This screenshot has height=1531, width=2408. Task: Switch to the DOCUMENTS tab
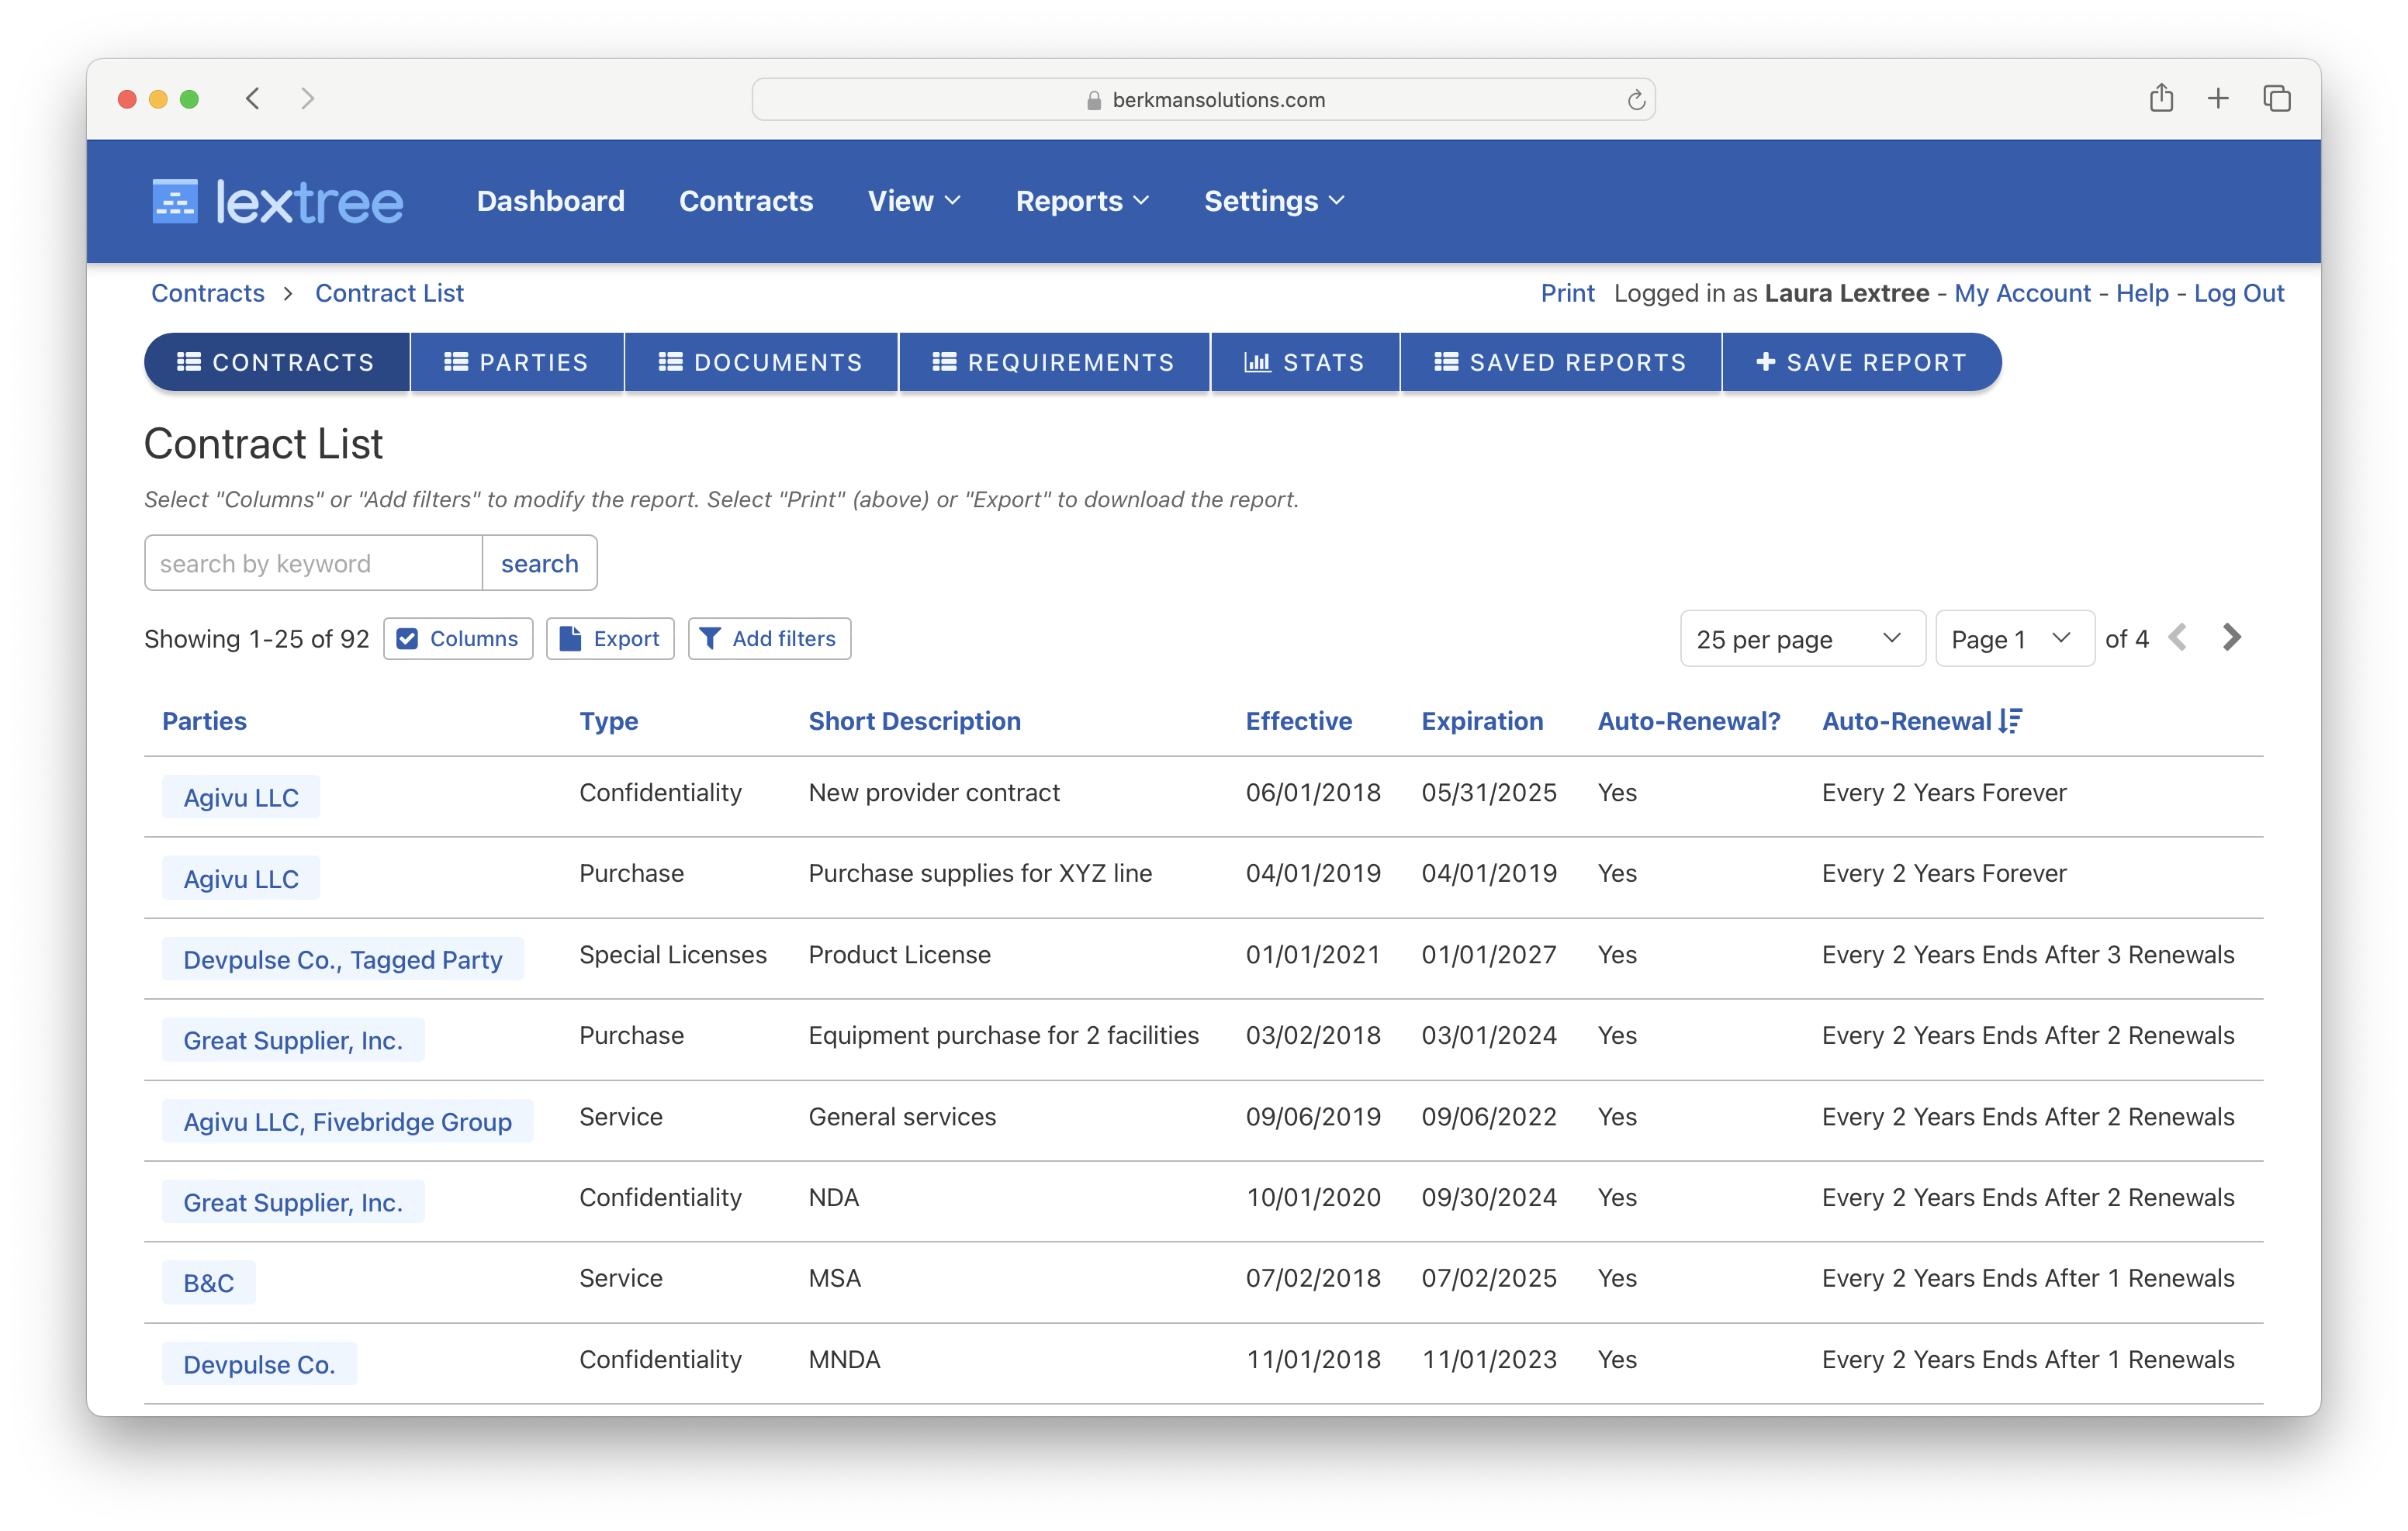(x=761, y=362)
